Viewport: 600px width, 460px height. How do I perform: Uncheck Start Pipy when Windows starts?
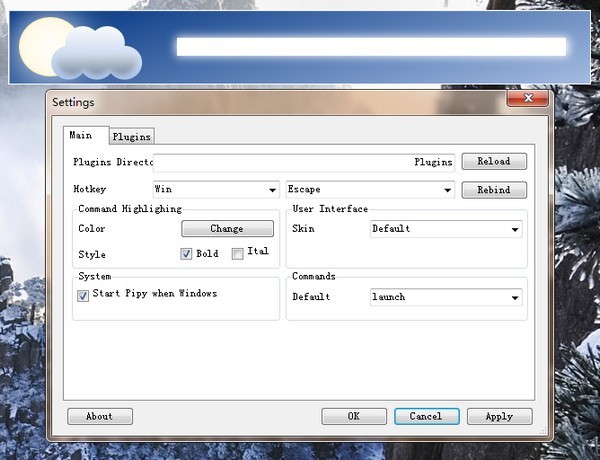tap(83, 295)
